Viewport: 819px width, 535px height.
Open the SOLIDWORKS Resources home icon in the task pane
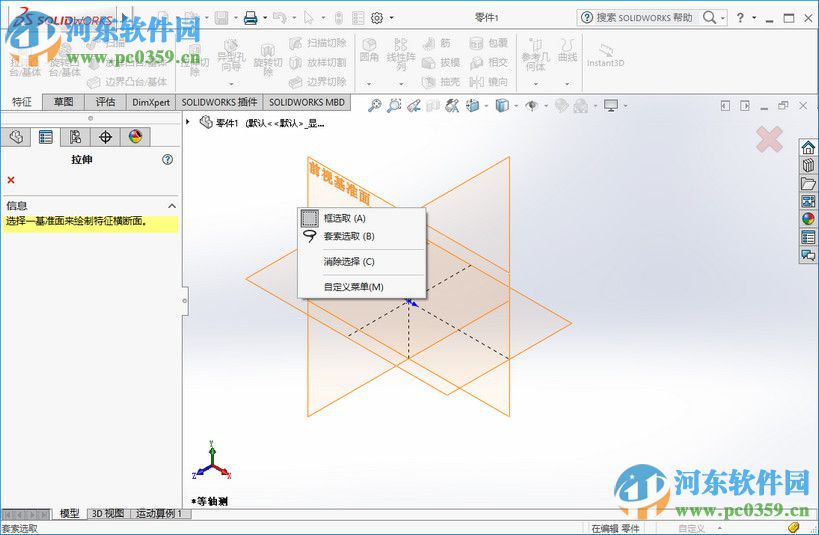coord(809,147)
